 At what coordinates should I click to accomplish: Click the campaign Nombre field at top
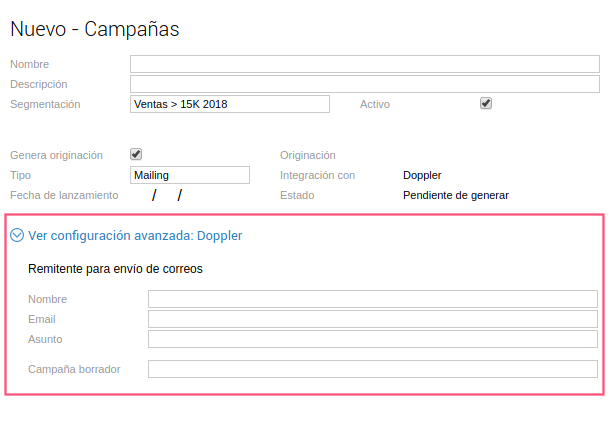coord(364,64)
